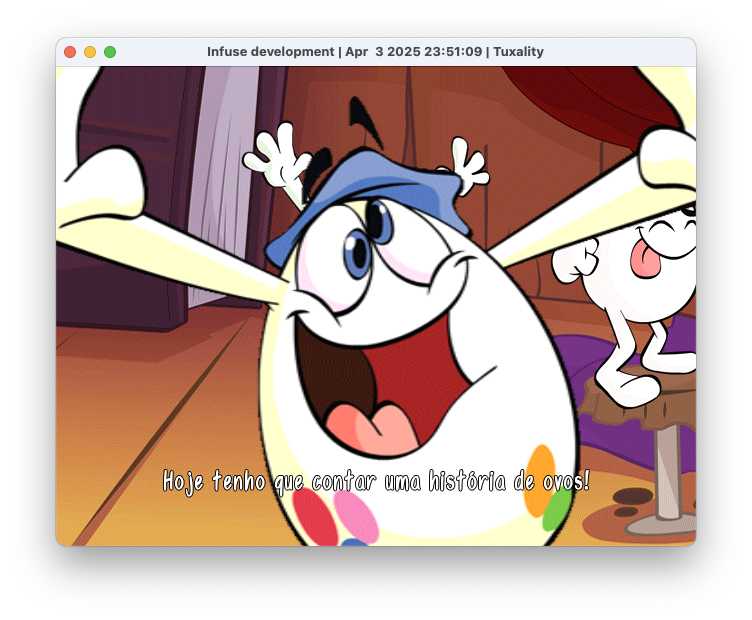This screenshot has height=620, width=752.
Task: Click the window title 'Infuse development | Apr 3 2025 23:51:09 | Tuxality'
Action: pyautogui.click(x=375, y=51)
